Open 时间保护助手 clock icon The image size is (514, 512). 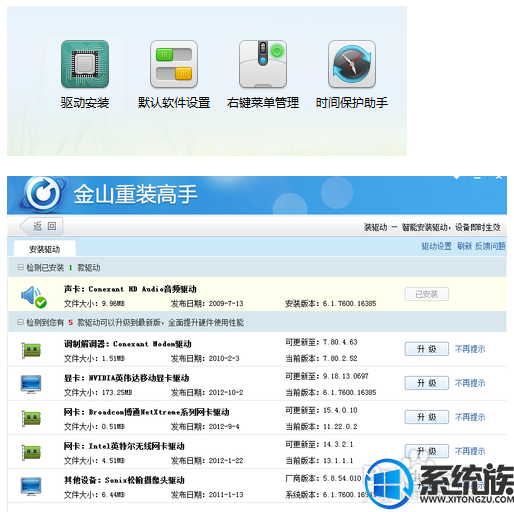click(x=352, y=64)
